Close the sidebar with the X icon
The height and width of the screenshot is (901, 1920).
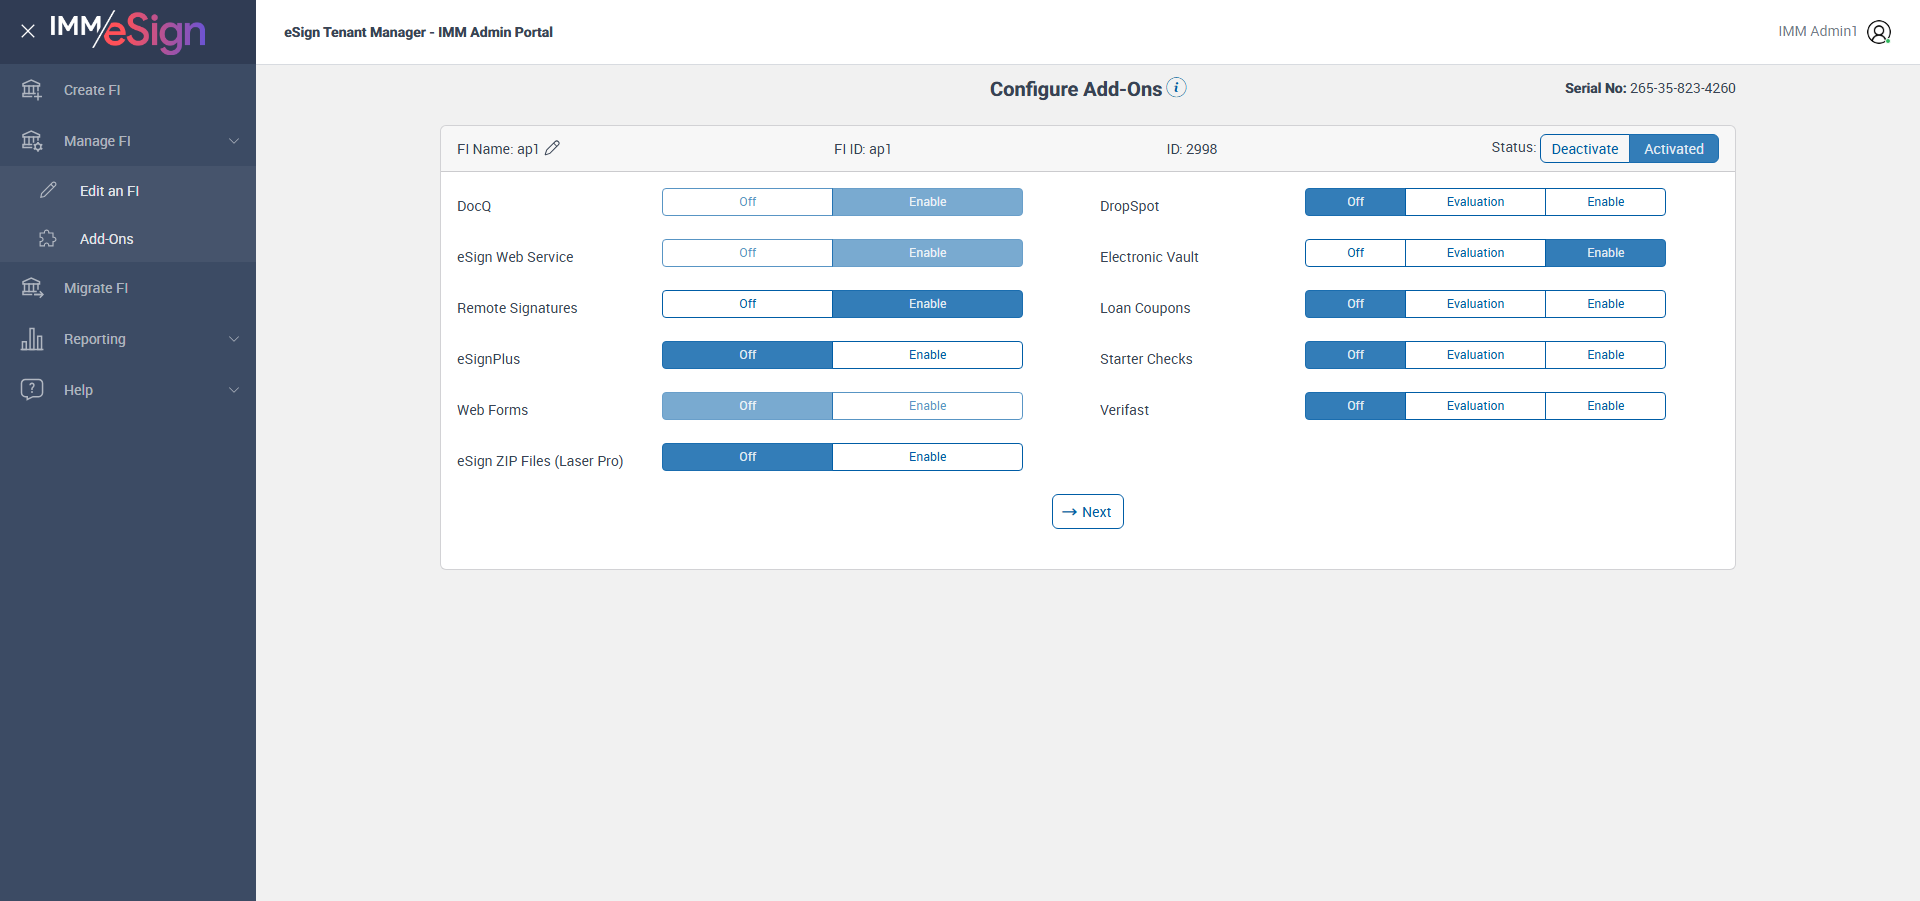click(28, 31)
